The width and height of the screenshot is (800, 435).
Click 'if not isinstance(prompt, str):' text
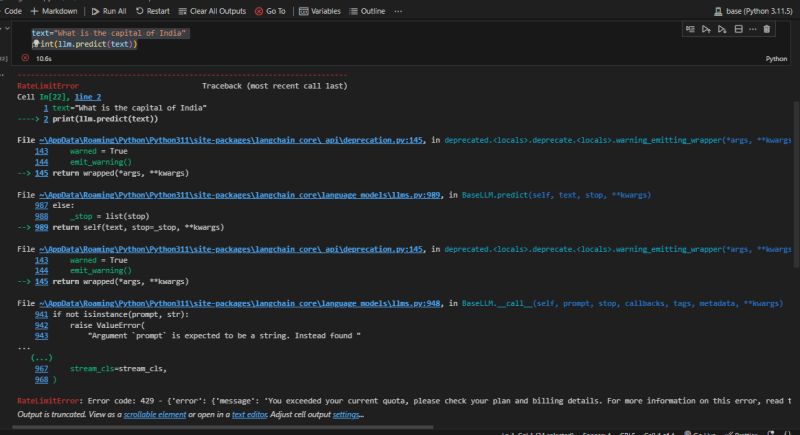click(120, 315)
